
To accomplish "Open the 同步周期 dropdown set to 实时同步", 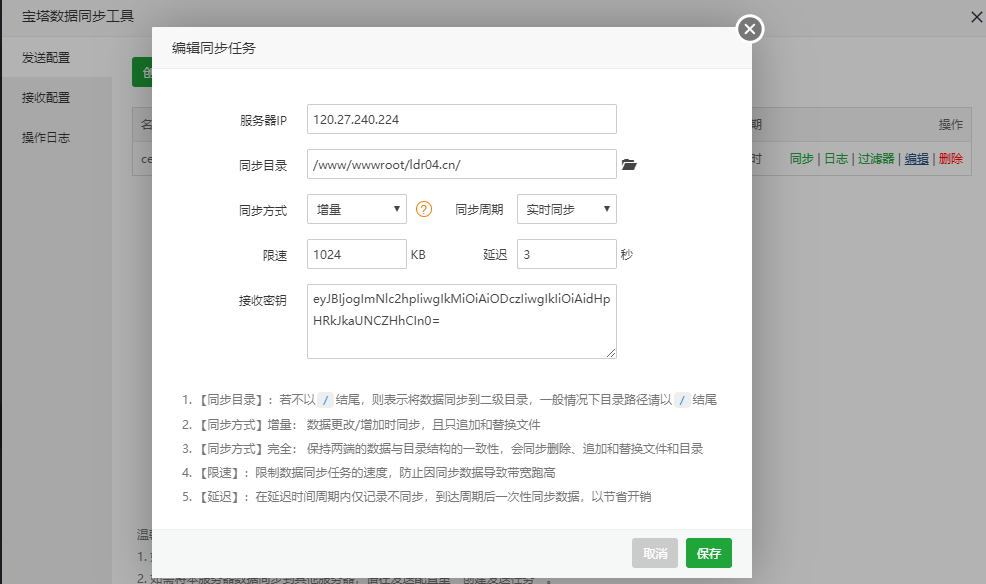I will [567, 209].
